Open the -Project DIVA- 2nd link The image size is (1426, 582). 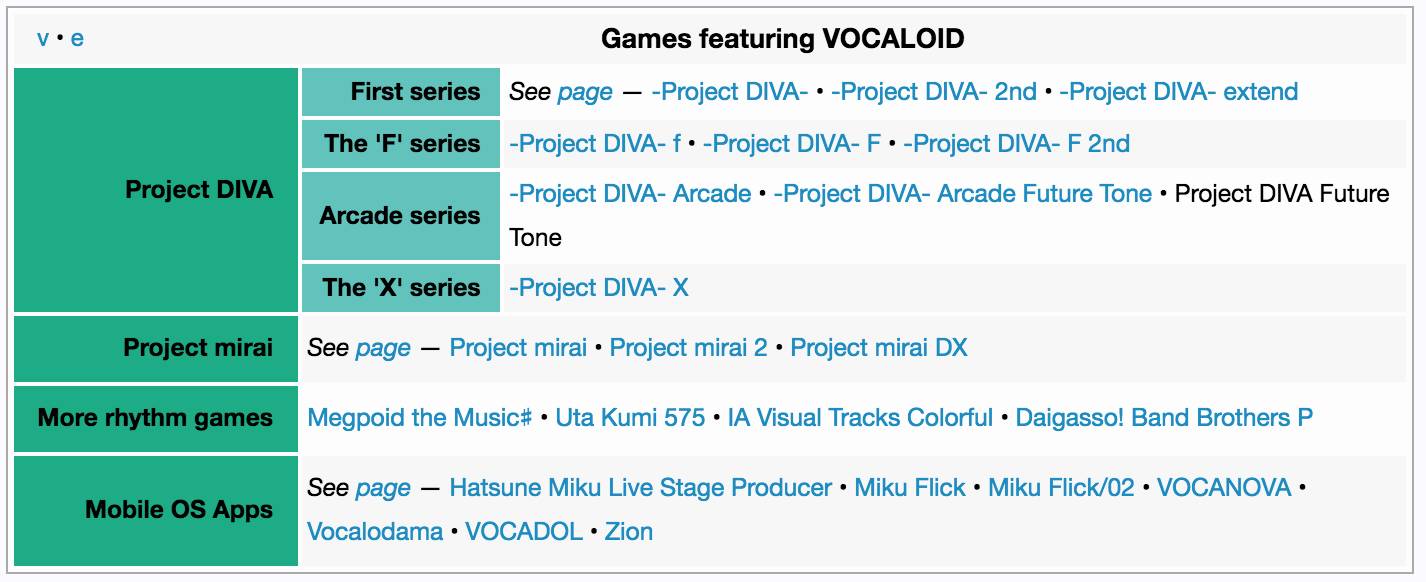click(x=933, y=91)
